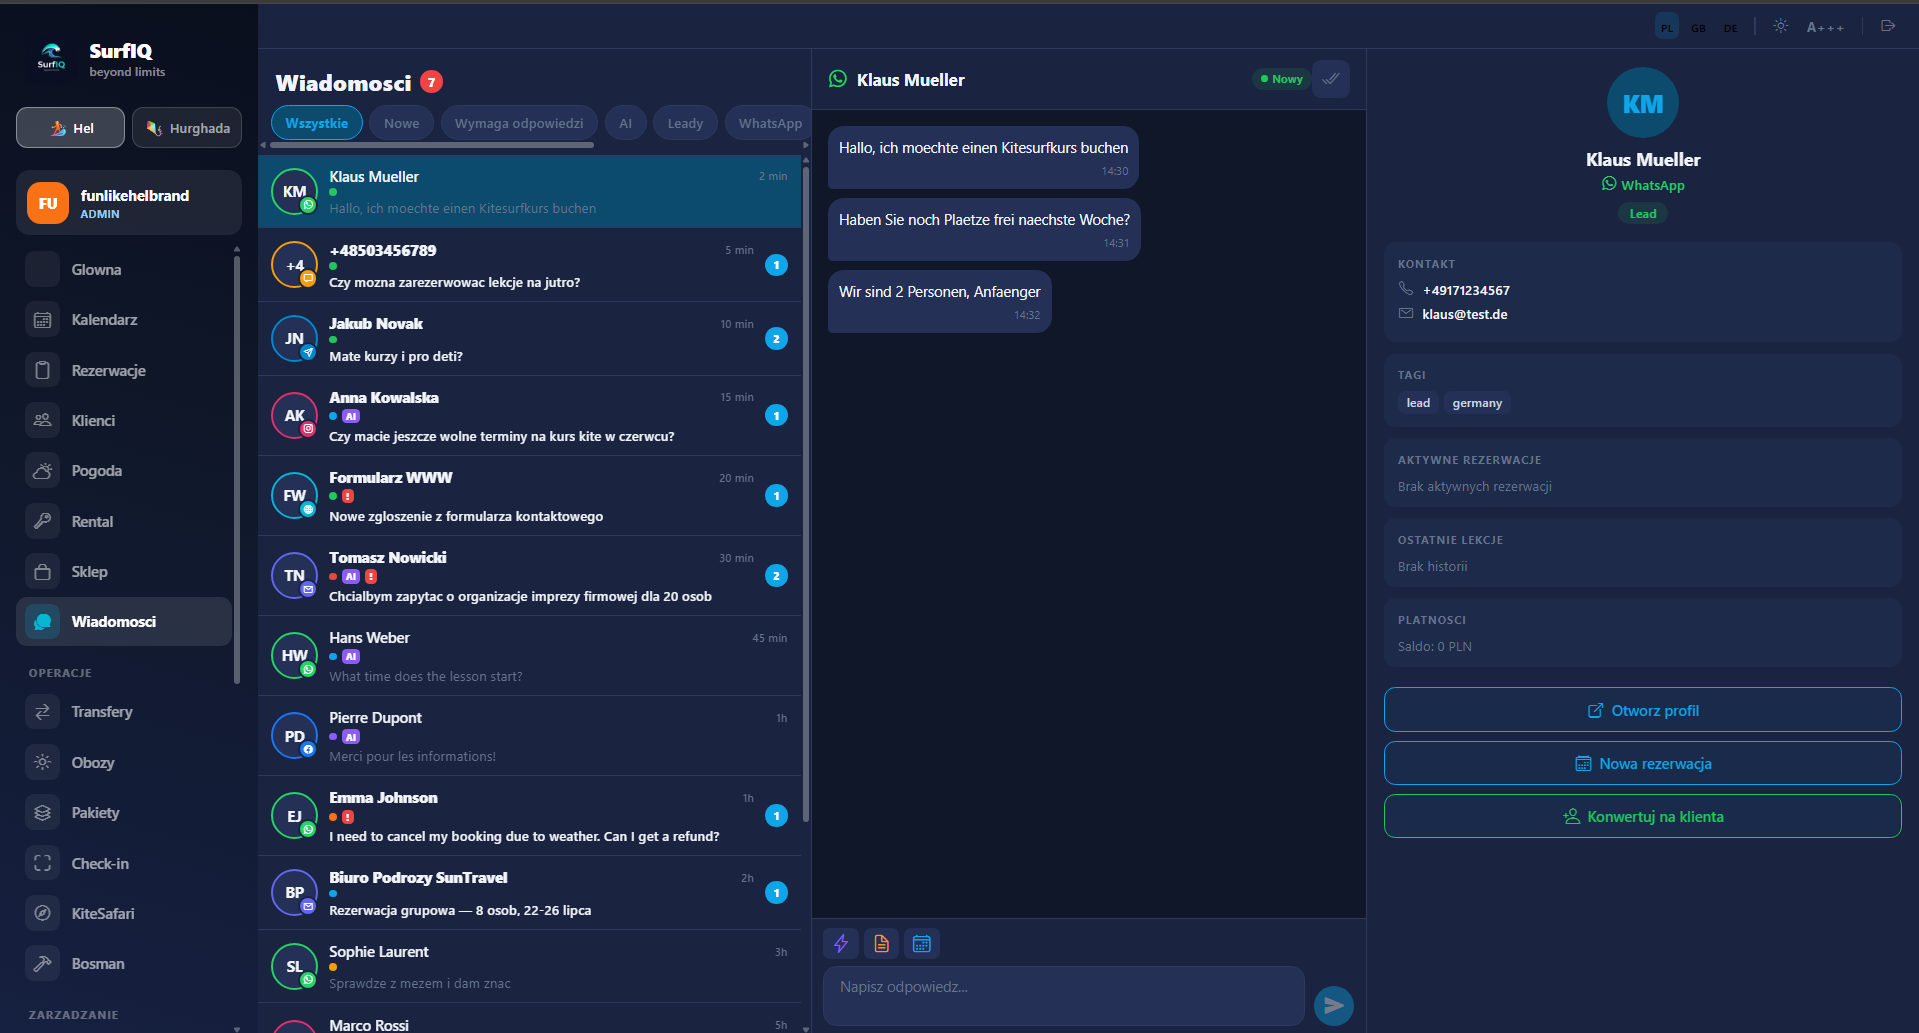Click Nowa rezerwacja button
Screen dimensions: 1919x1033
pyautogui.click(x=1643, y=763)
